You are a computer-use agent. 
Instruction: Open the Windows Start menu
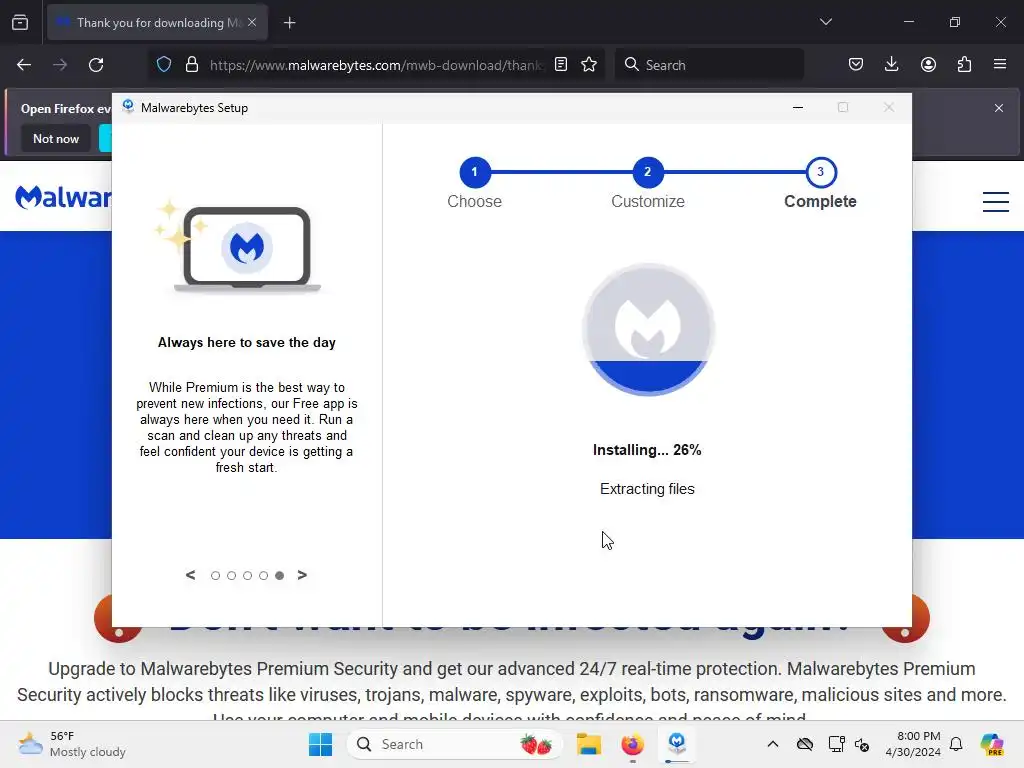[320, 744]
